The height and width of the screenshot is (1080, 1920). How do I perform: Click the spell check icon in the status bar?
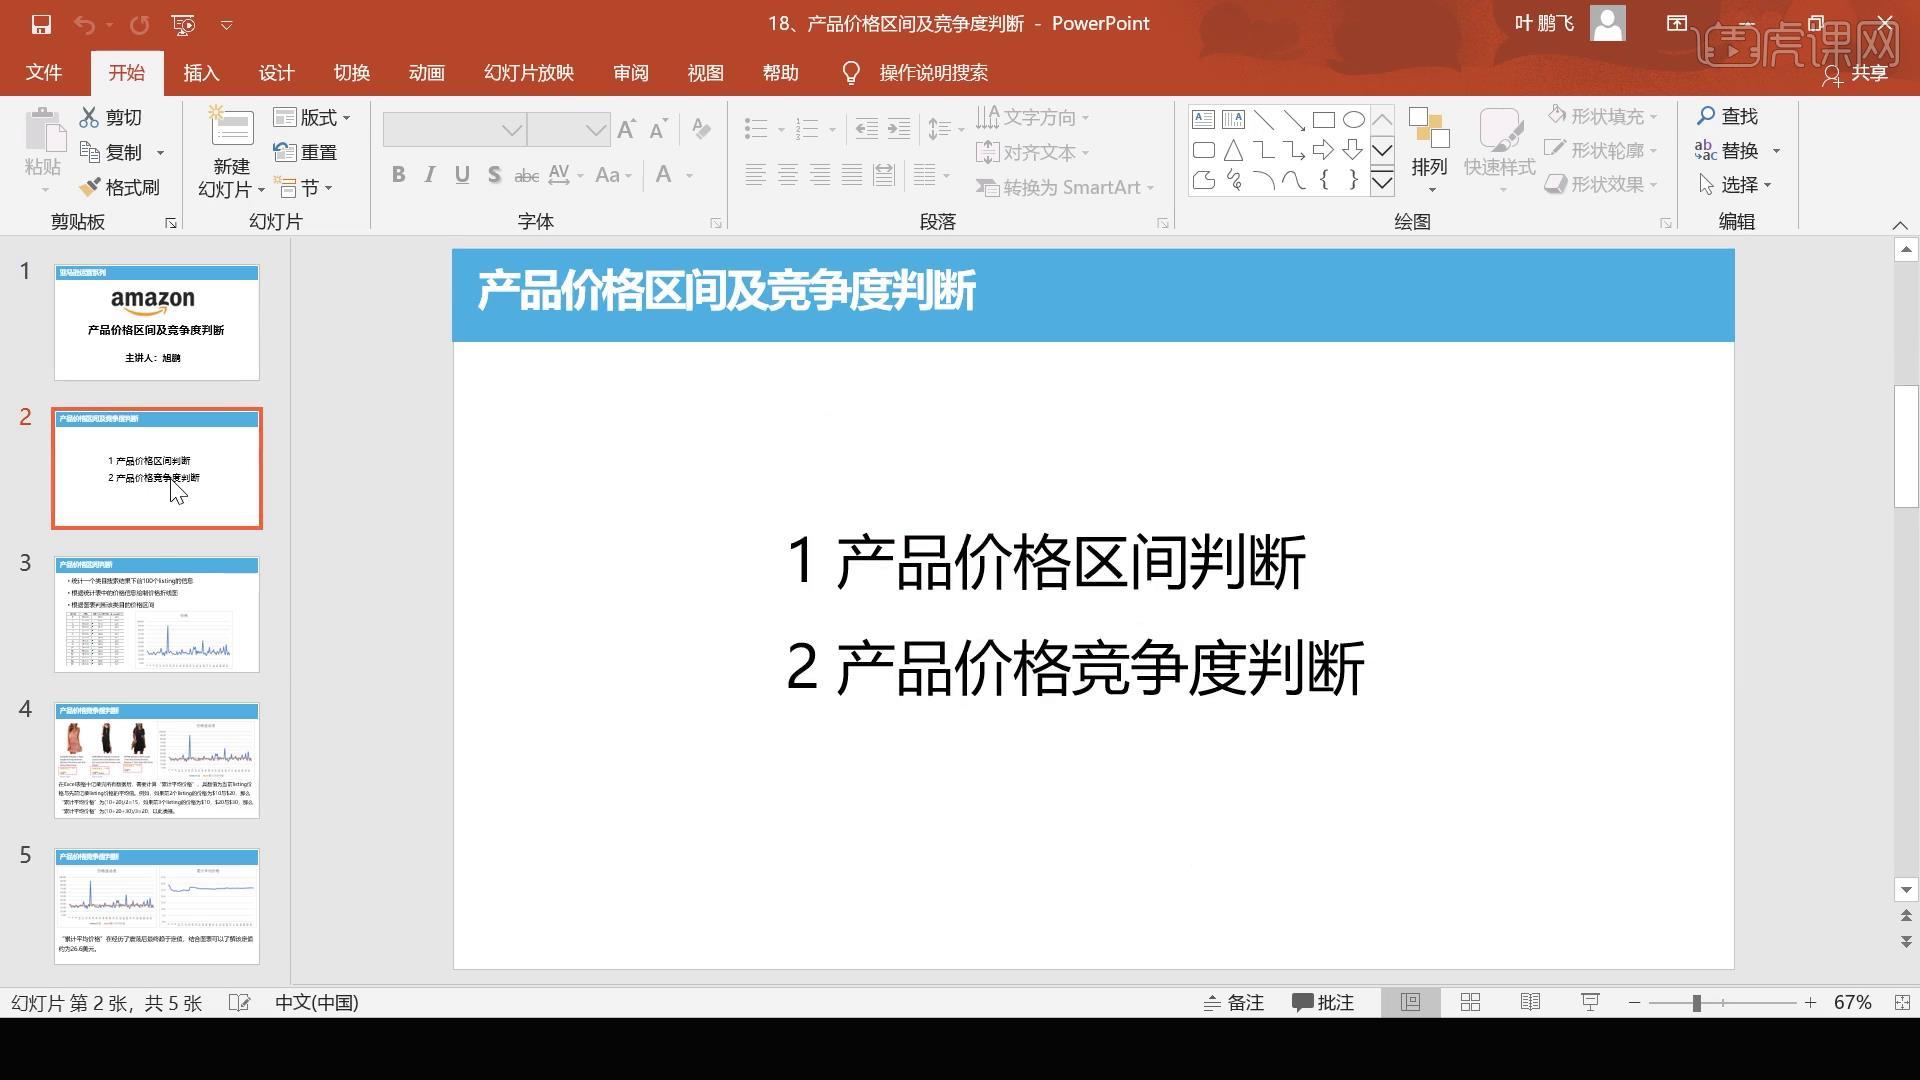pyautogui.click(x=239, y=1002)
